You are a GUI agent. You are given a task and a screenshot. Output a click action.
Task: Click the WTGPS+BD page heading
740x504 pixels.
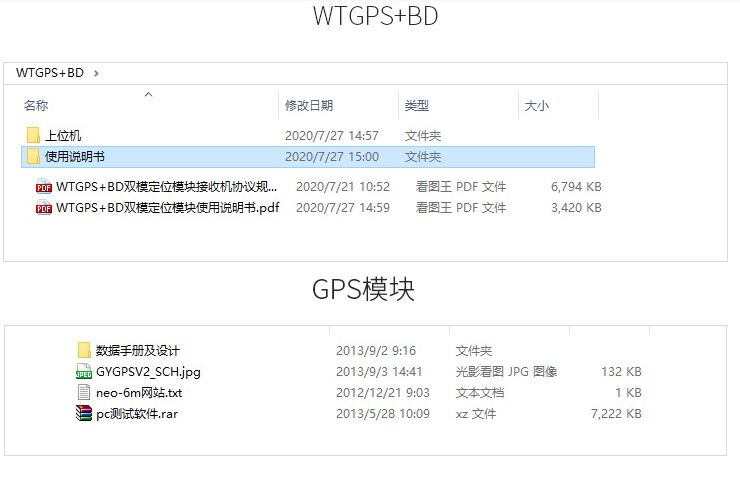pyautogui.click(x=376, y=16)
